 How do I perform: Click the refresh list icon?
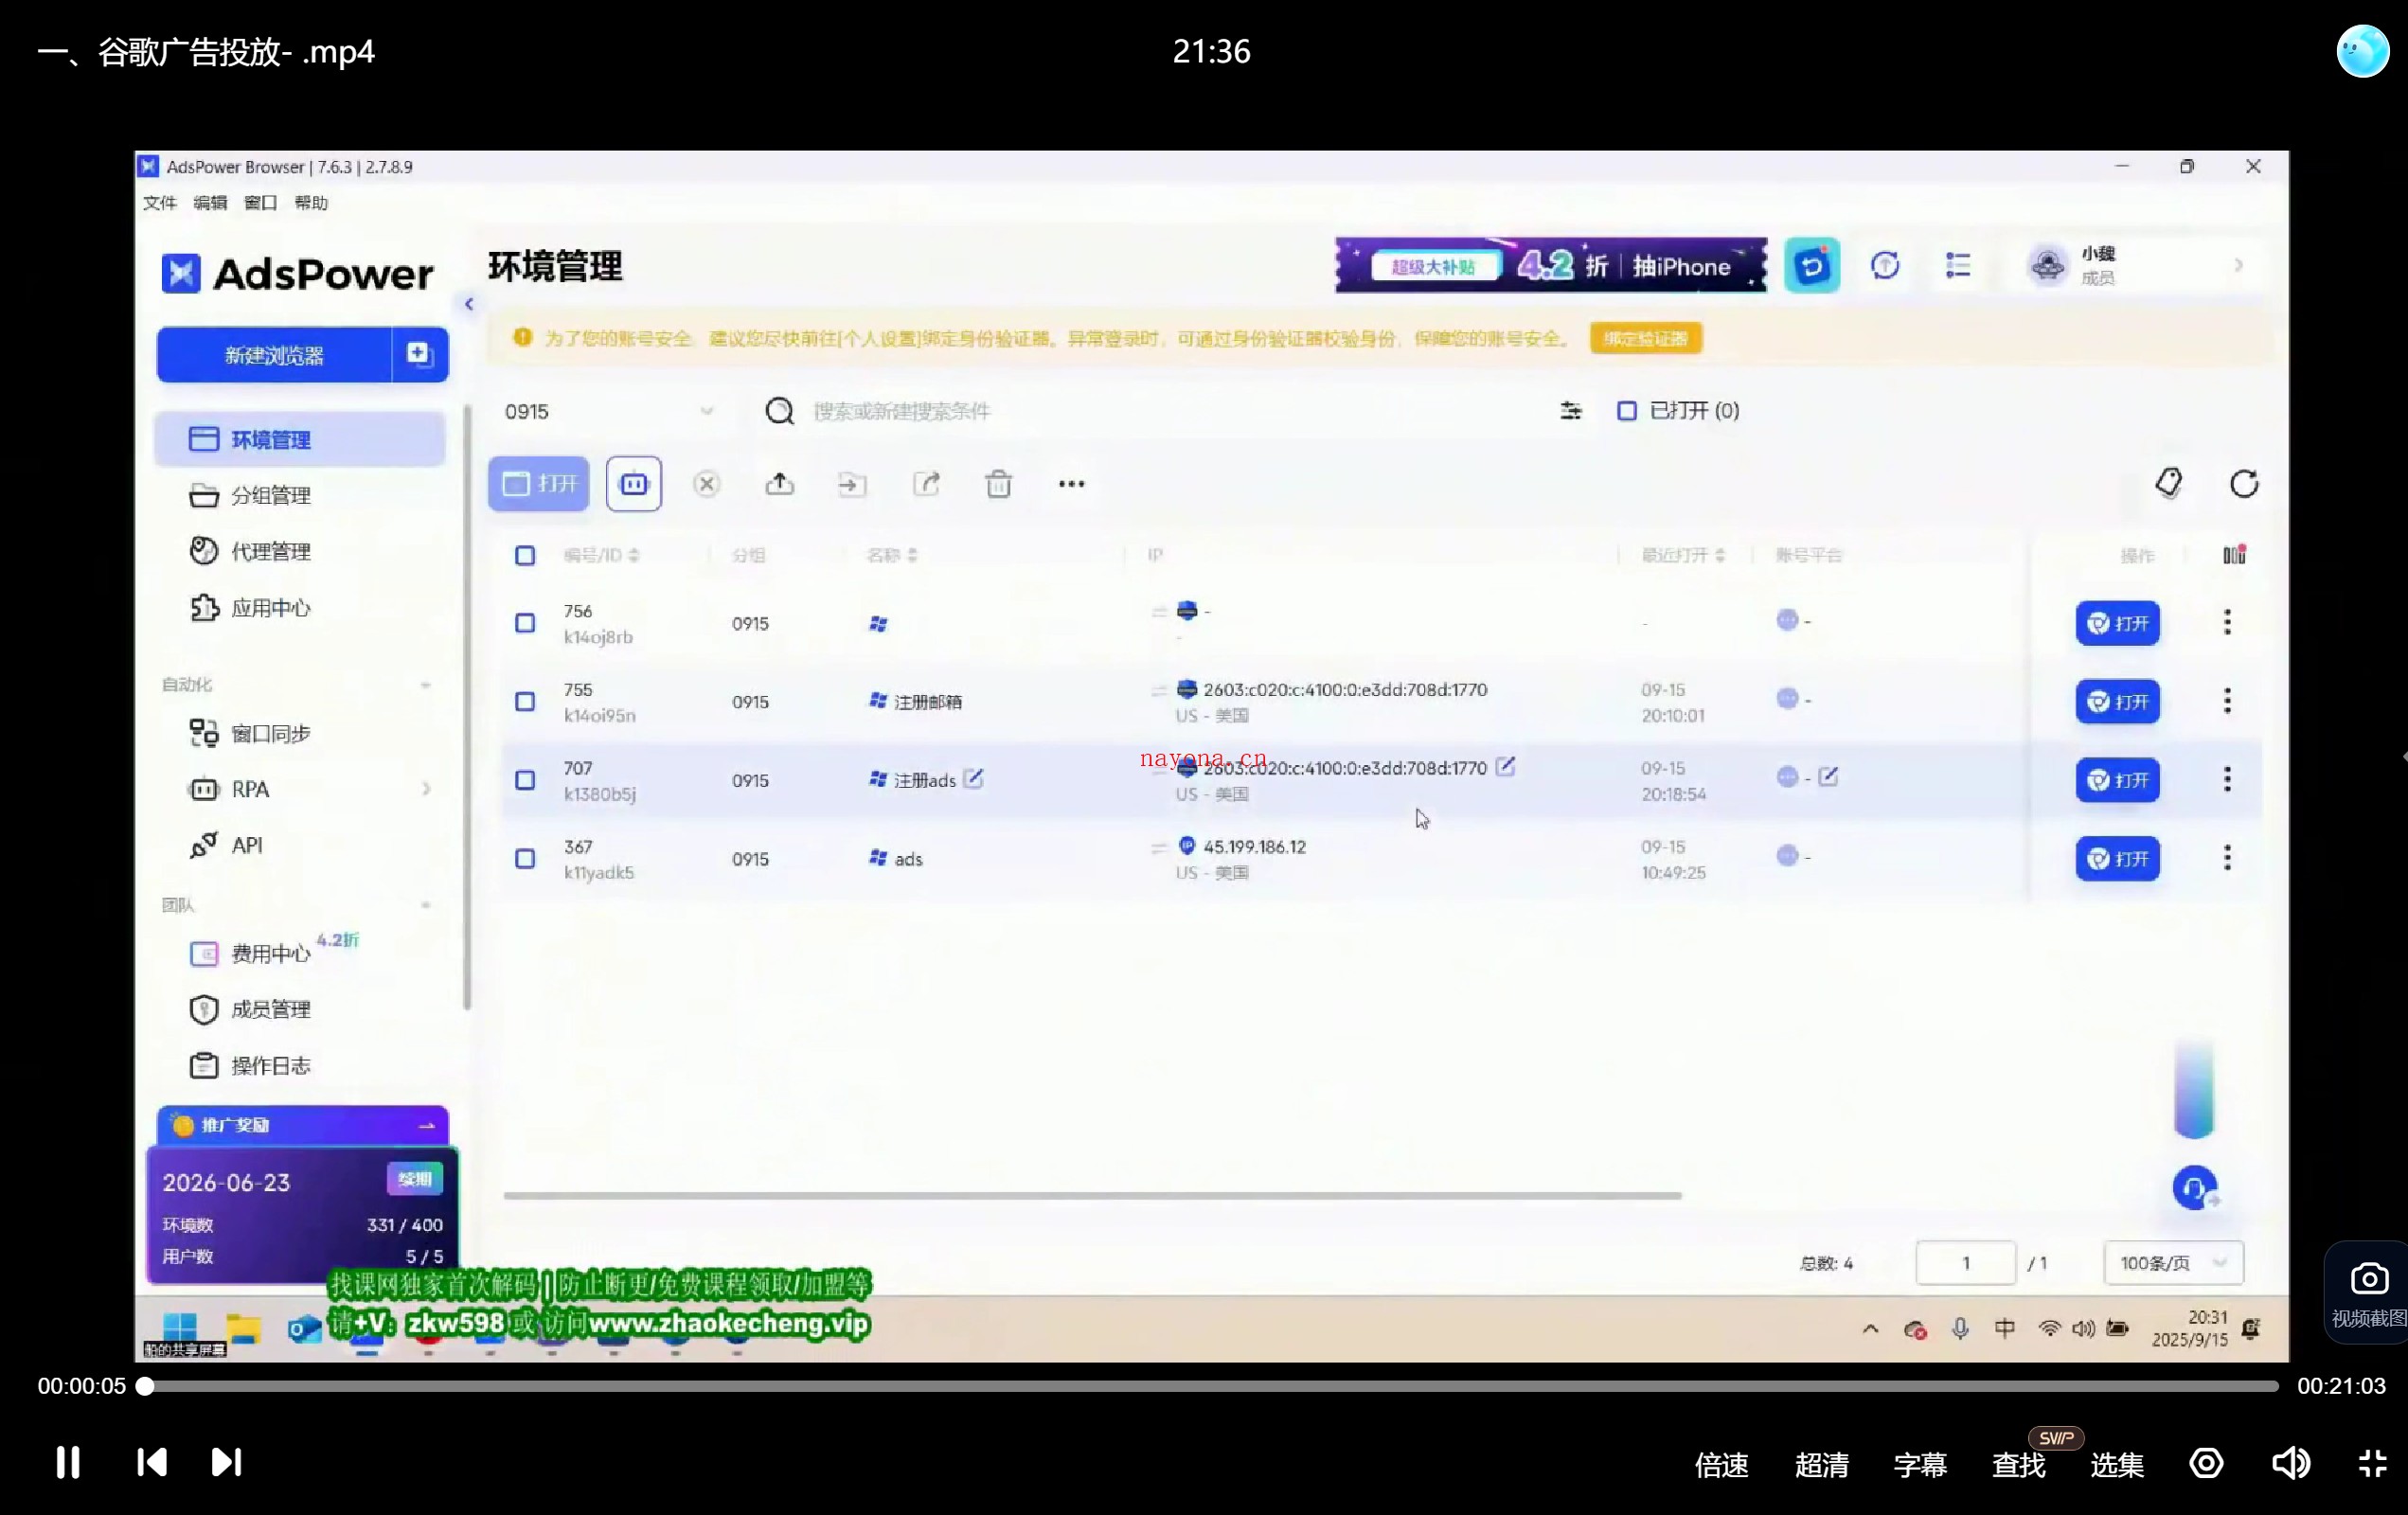(2244, 484)
